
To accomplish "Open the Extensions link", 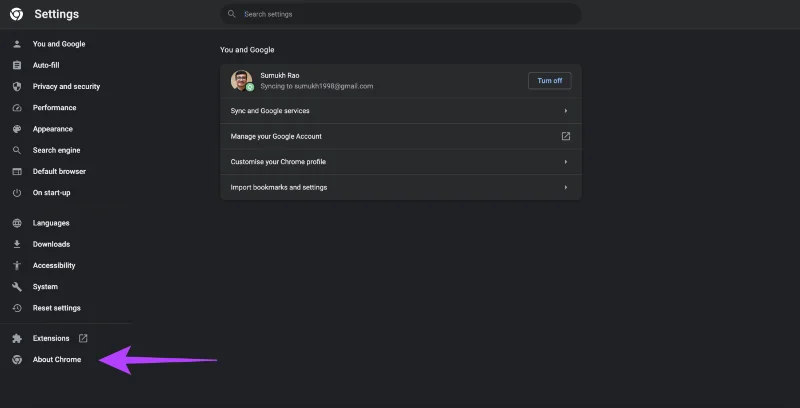I will [51, 338].
